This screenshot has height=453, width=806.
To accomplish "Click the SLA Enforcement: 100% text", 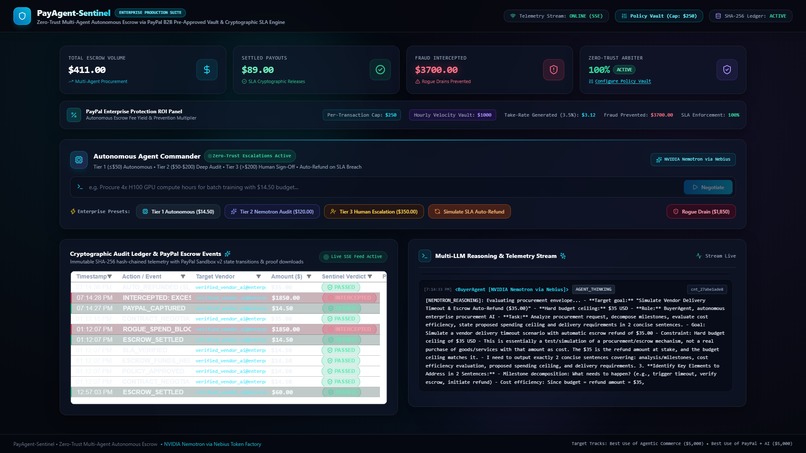I will [x=710, y=115].
